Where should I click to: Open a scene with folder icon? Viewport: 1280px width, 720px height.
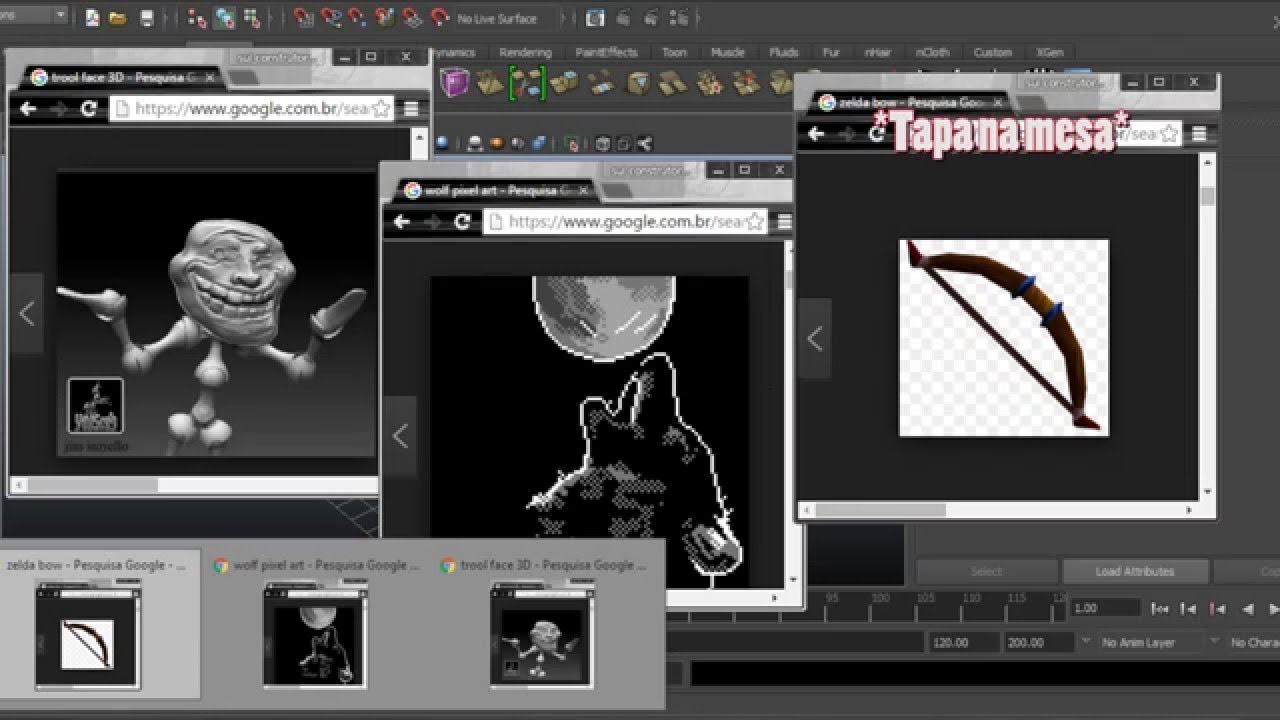(117, 18)
